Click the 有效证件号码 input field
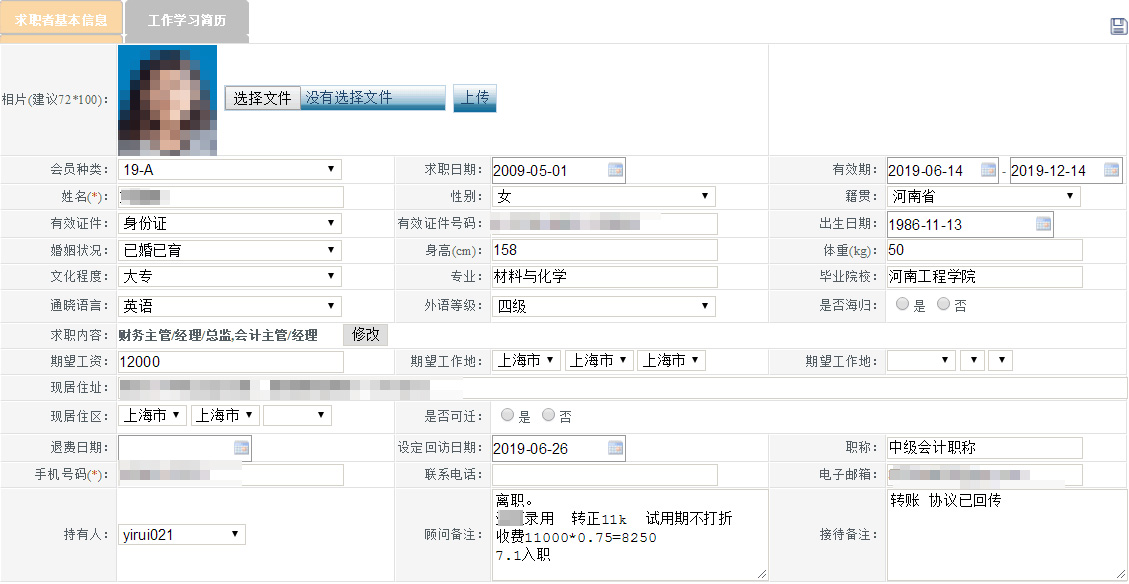This screenshot has width=1129, height=584. 605,224
